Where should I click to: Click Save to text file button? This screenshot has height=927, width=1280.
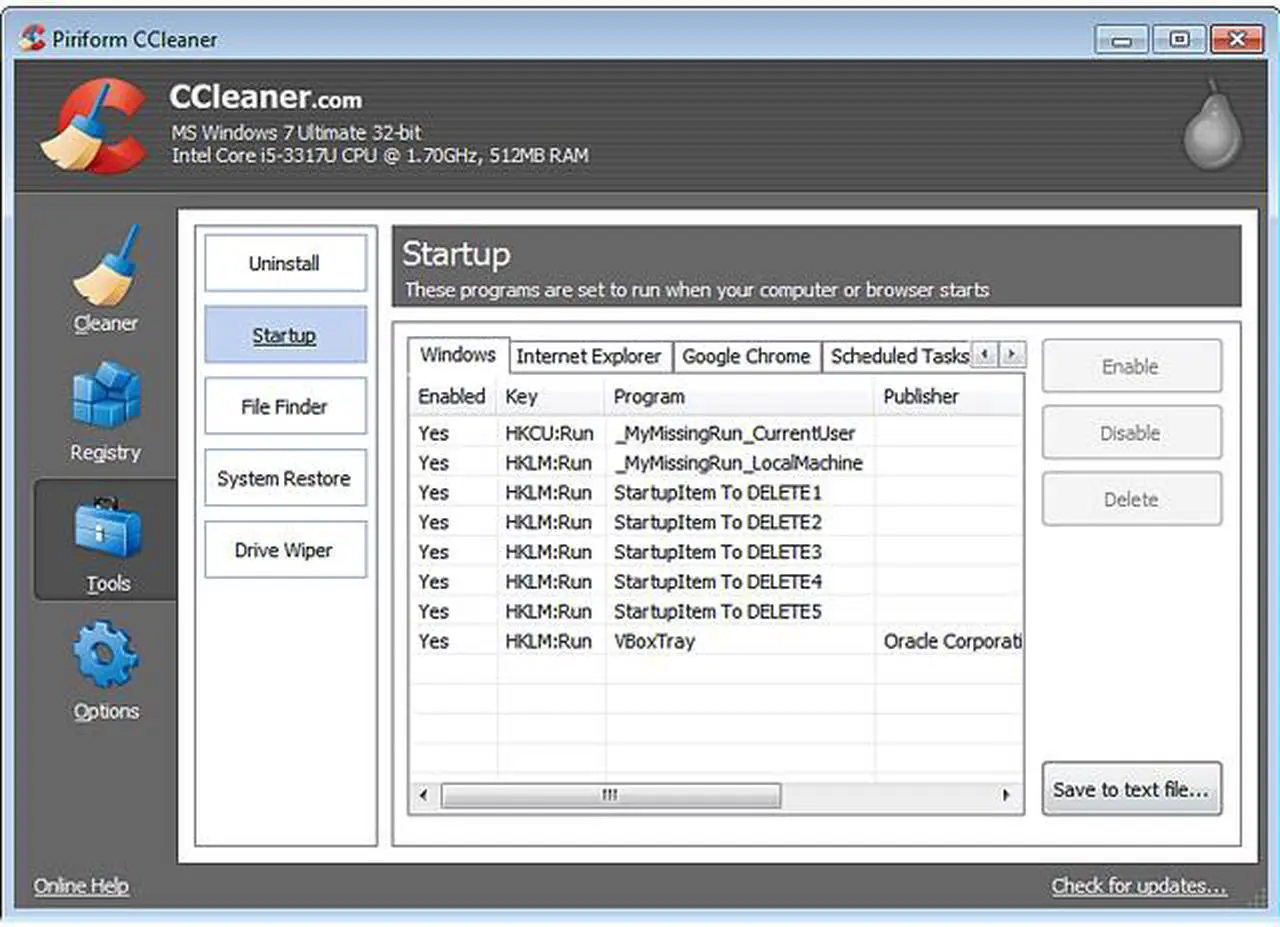click(1131, 789)
